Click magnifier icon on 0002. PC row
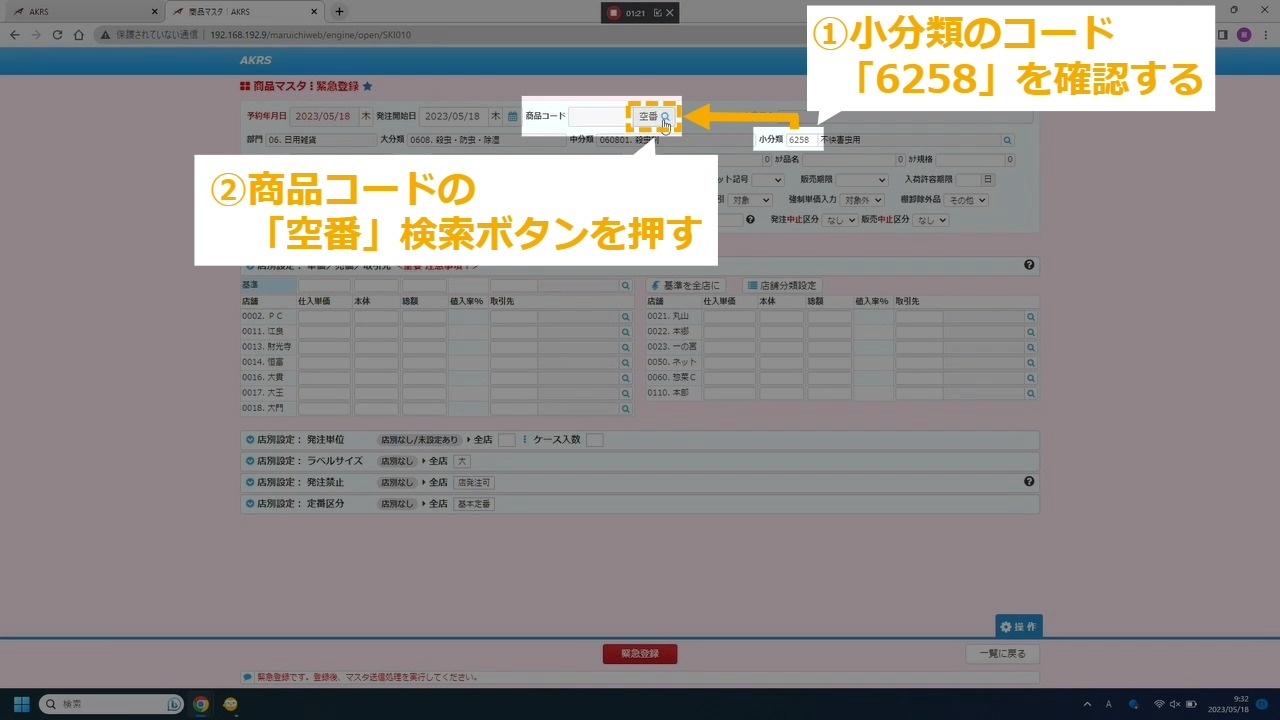The height and width of the screenshot is (720, 1280). point(625,317)
